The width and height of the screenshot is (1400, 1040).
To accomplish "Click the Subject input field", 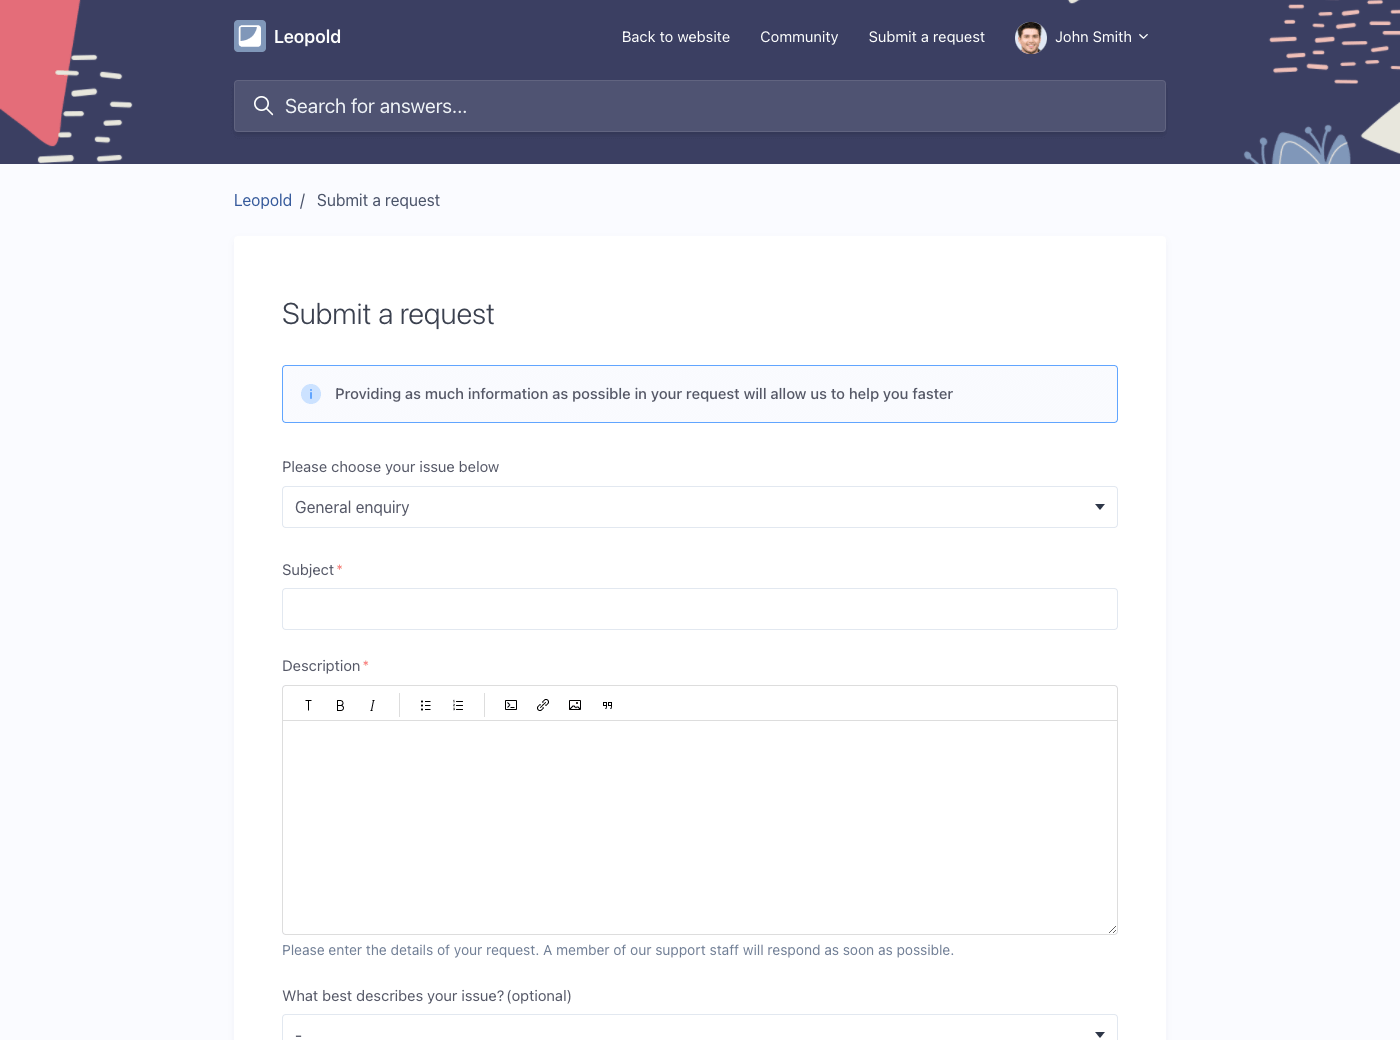I will tap(699, 609).
